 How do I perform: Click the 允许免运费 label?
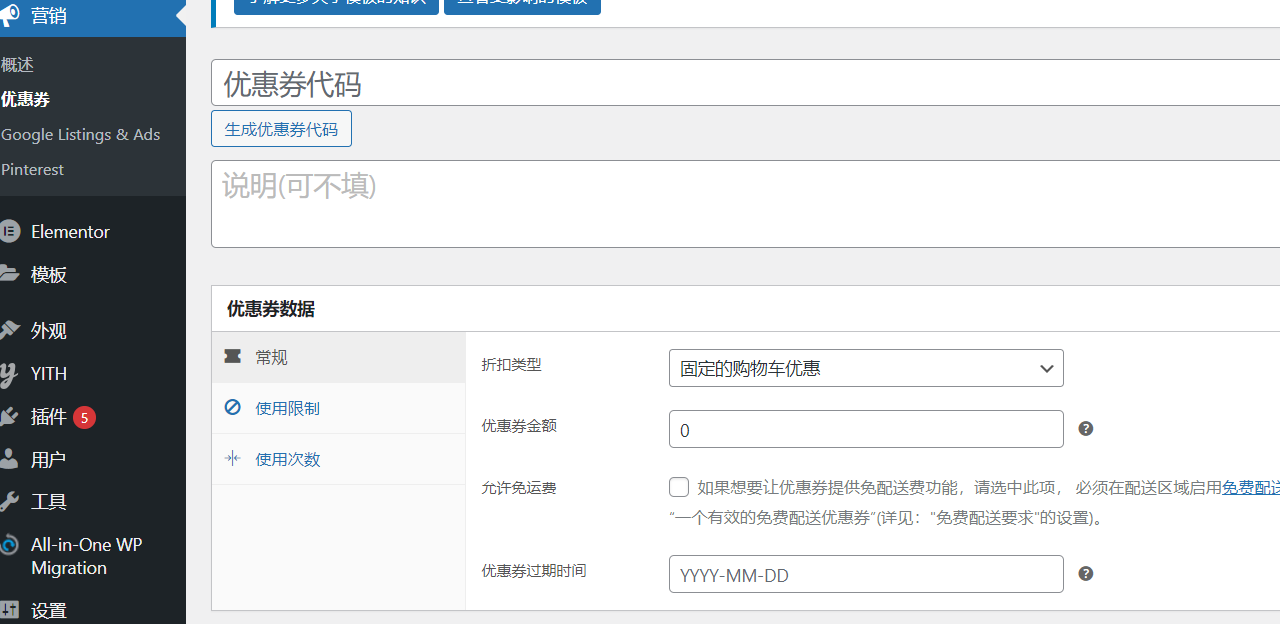click(519, 489)
